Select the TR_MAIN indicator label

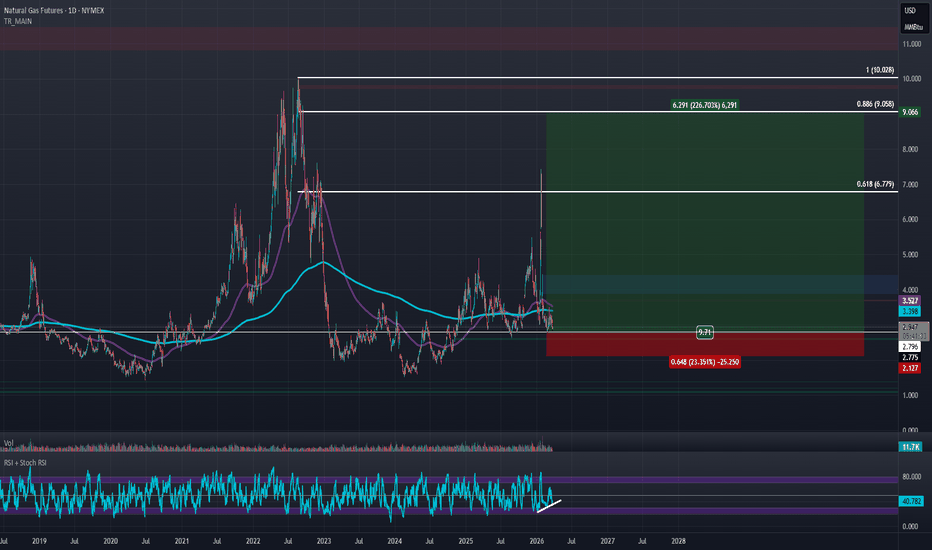click(x=16, y=19)
